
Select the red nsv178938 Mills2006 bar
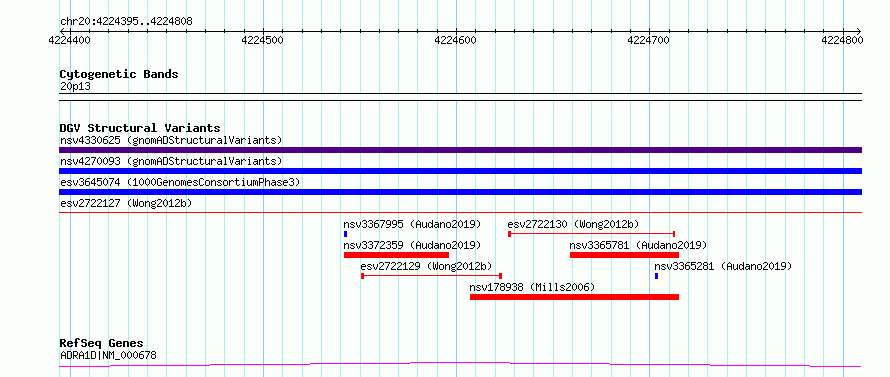[x=574, y=297]
